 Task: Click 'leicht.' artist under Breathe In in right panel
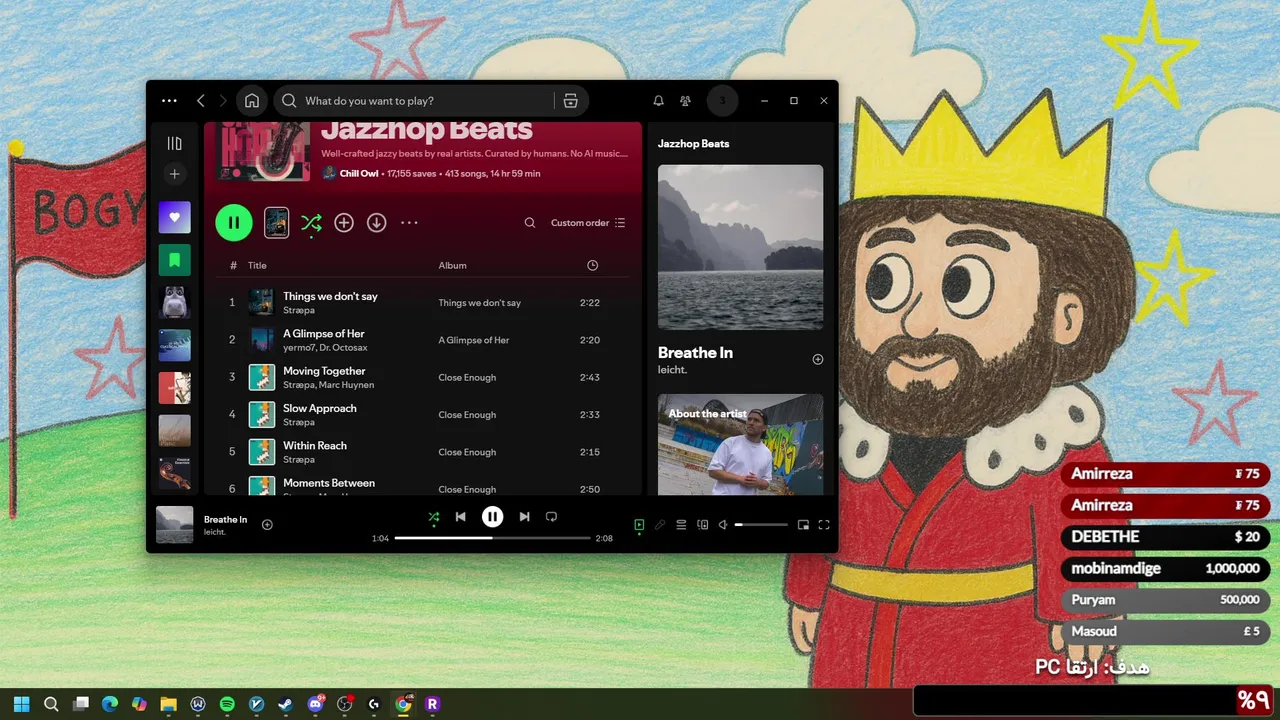672,370
